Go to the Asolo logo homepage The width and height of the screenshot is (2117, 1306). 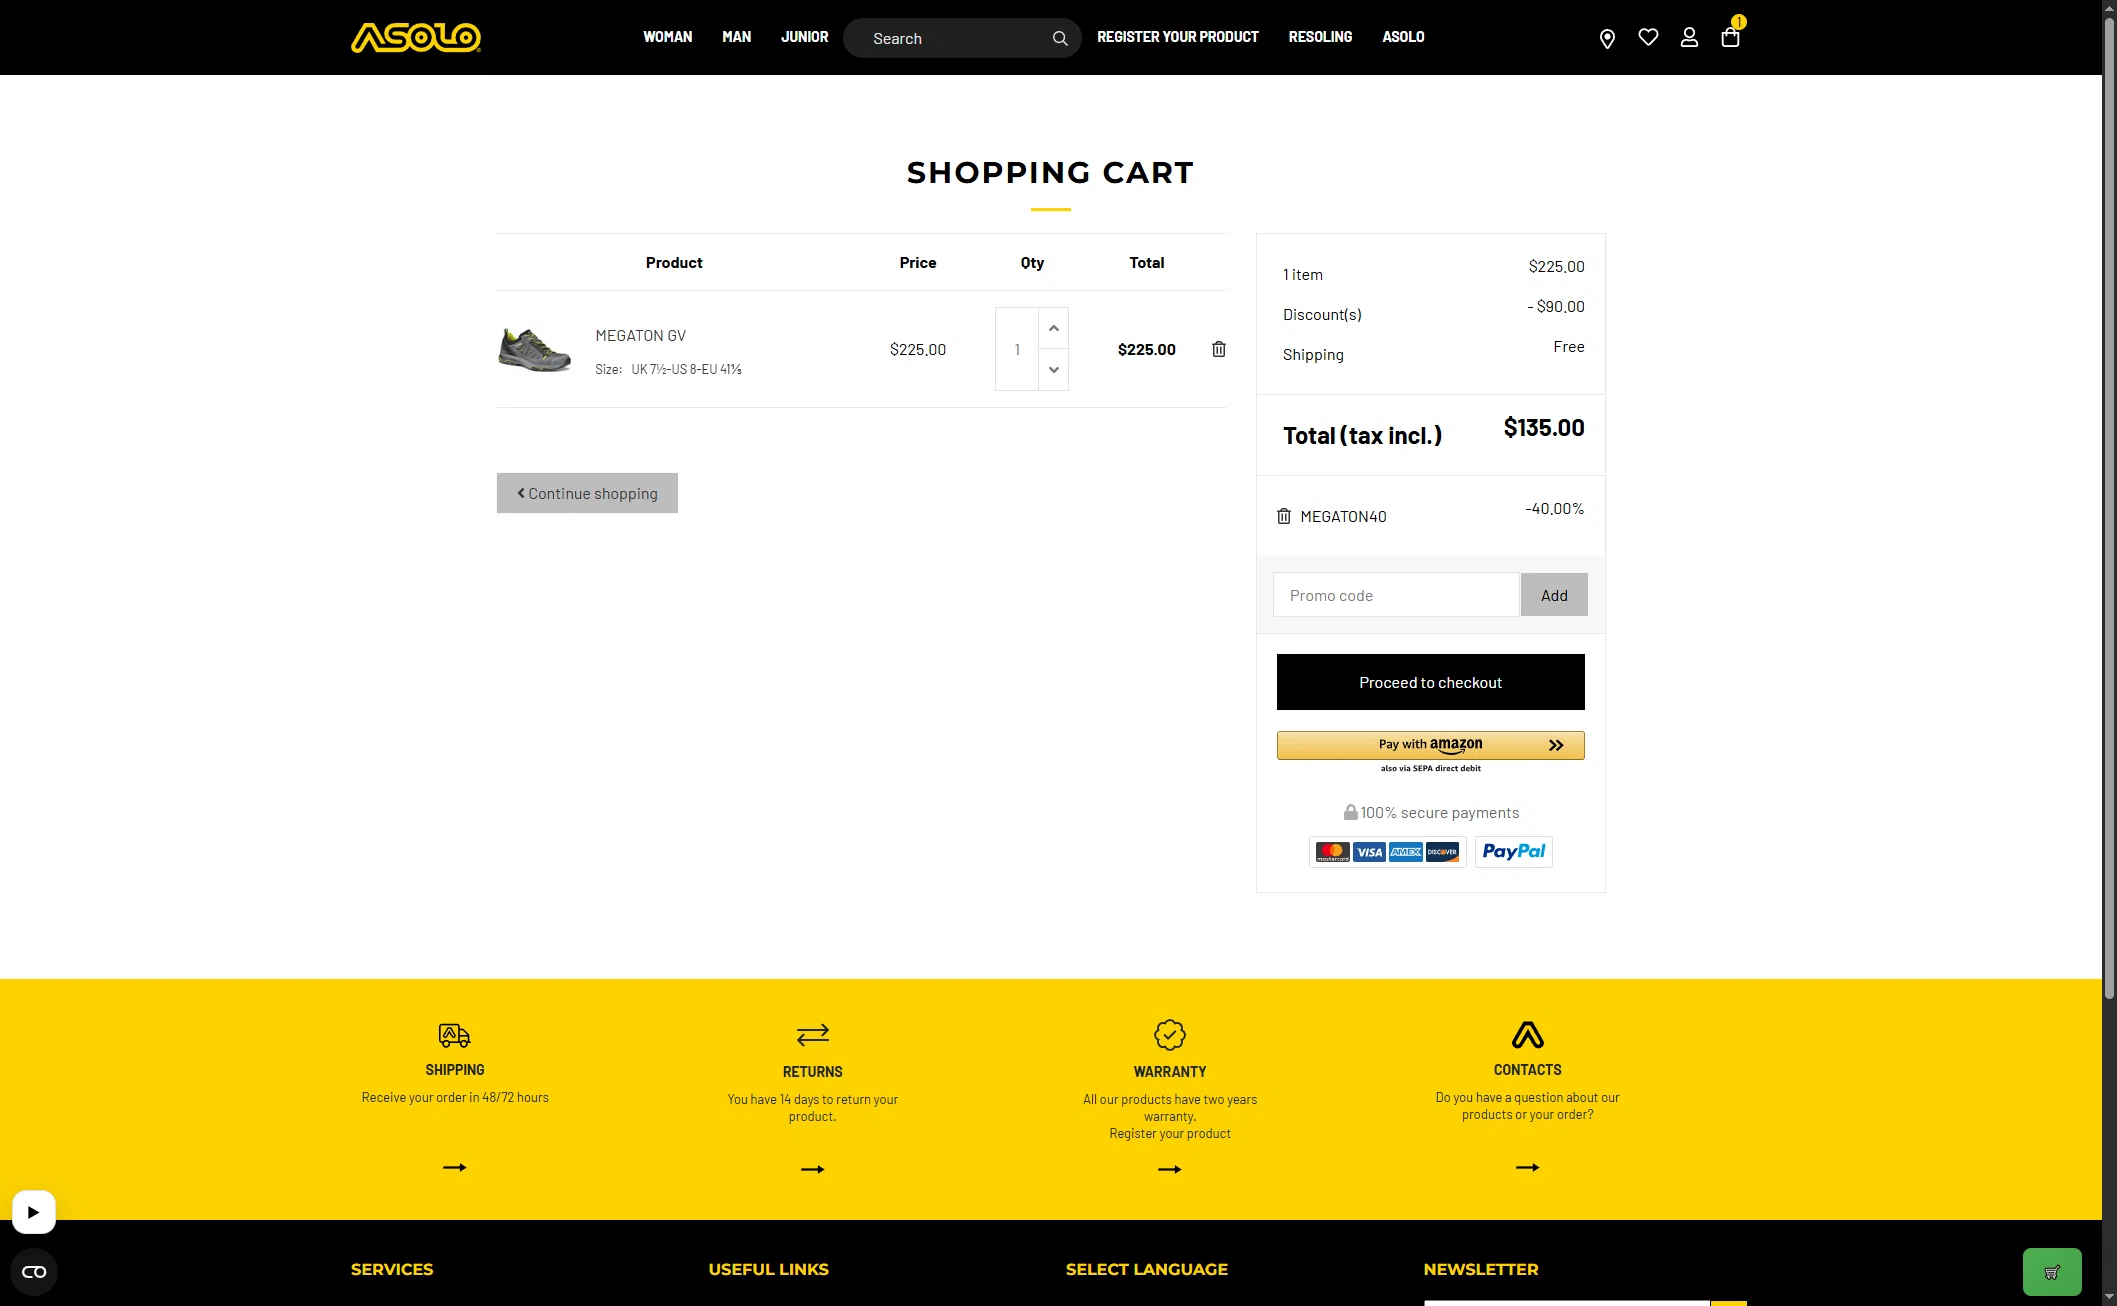[x=416, y=37]
